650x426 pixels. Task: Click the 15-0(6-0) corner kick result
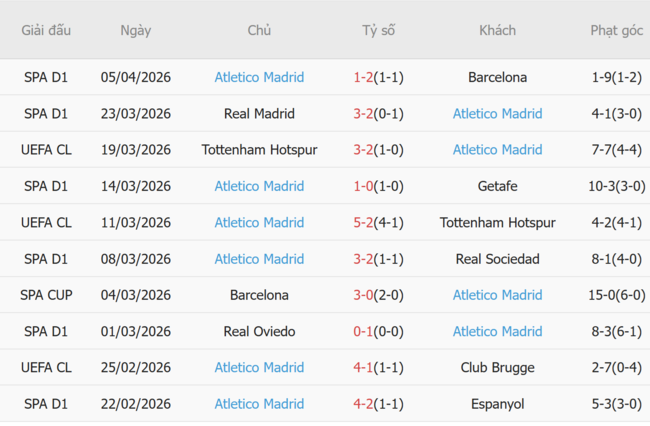tap(616, 295)
